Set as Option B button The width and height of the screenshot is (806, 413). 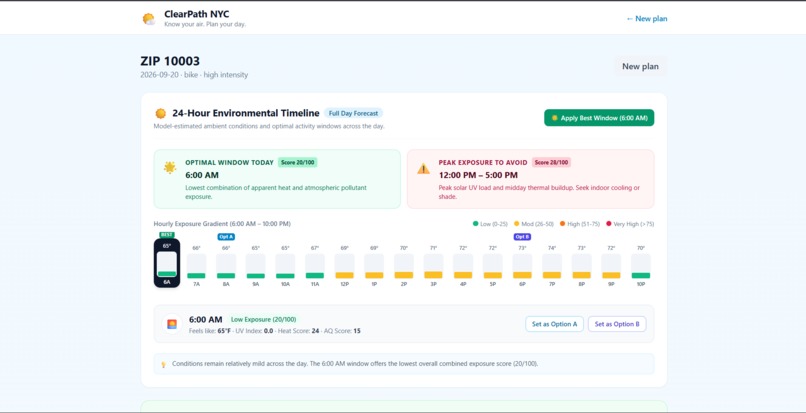click(617, 324)
